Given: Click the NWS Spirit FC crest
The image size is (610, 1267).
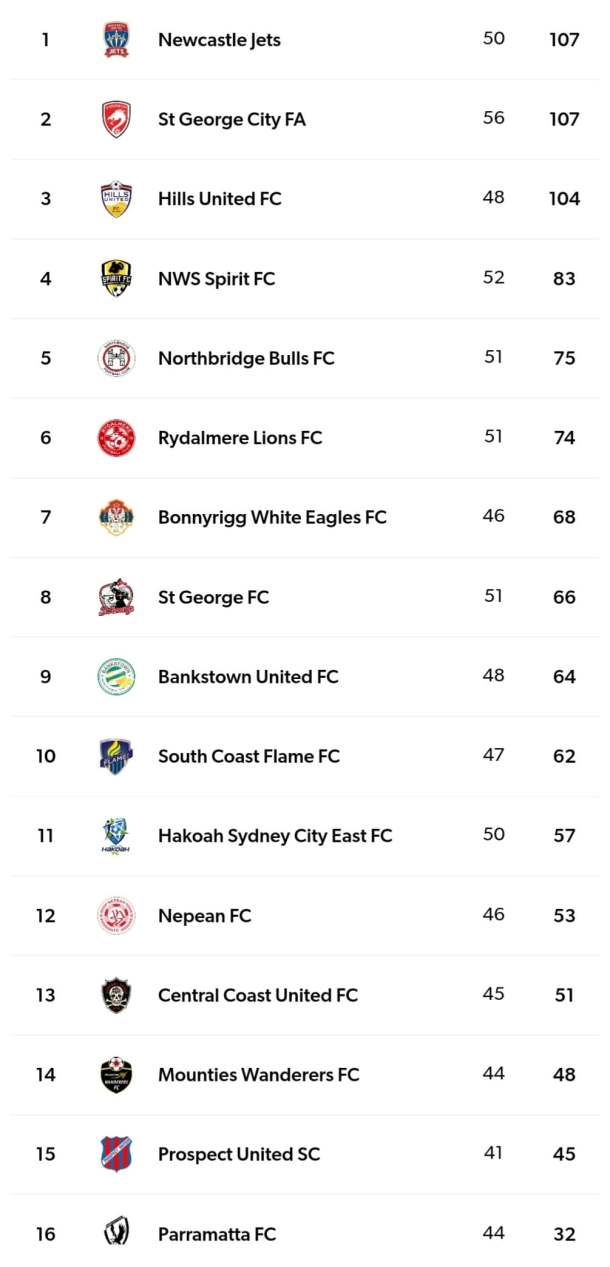Looking at the screenshot, I should [117, 278].
